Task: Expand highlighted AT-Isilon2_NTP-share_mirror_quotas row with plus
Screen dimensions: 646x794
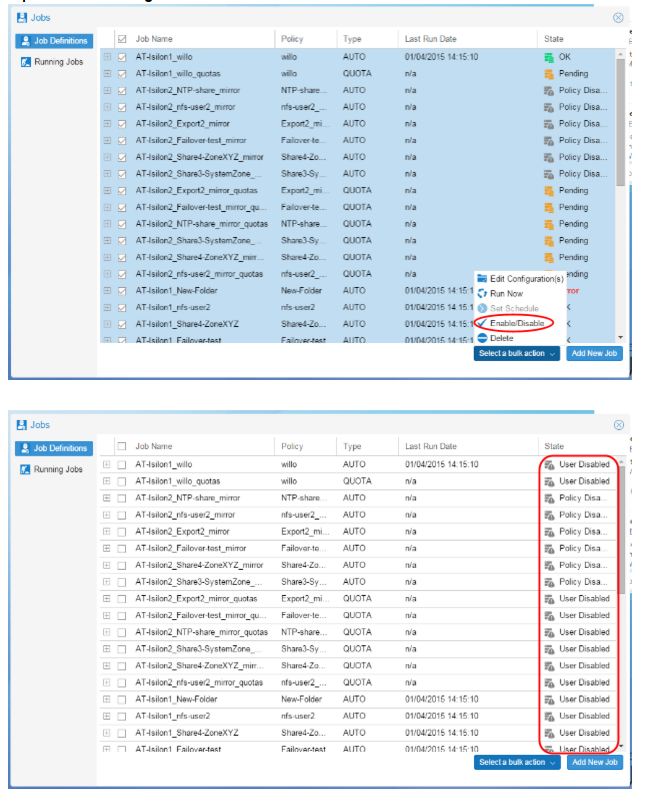Action: 107,224
